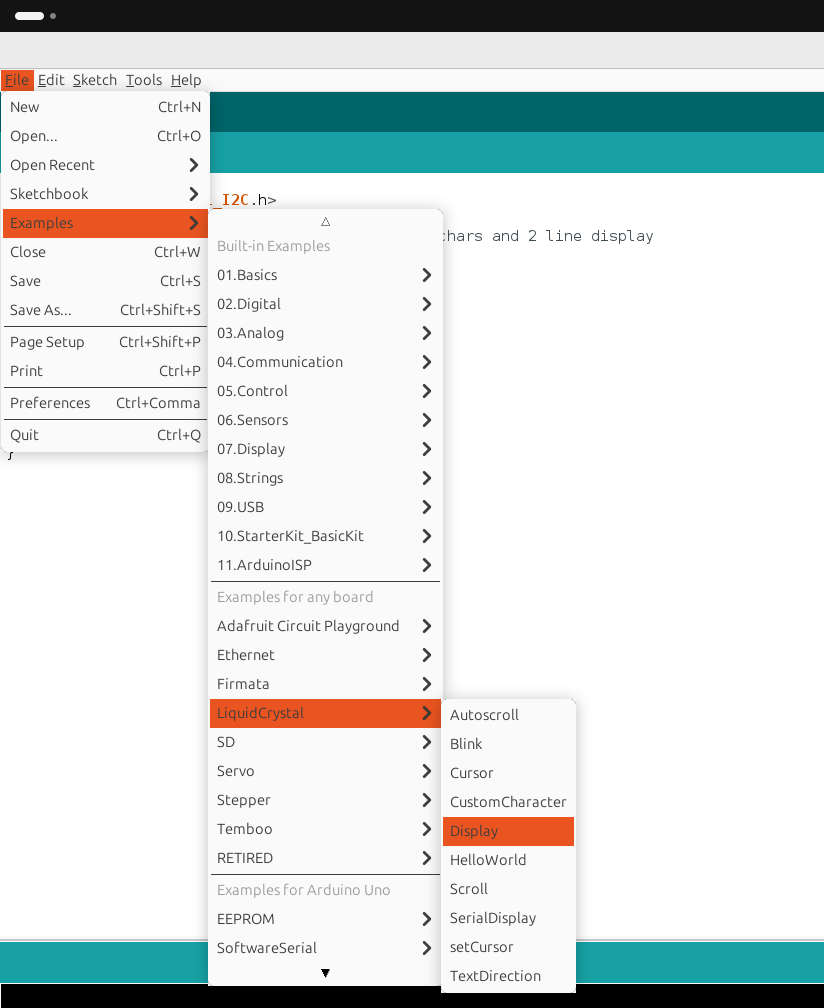Viewport: 824px width, 1008px height.
Task: Expand the Stepper examples
Action: pyautogui.click(x=325, y=800)
